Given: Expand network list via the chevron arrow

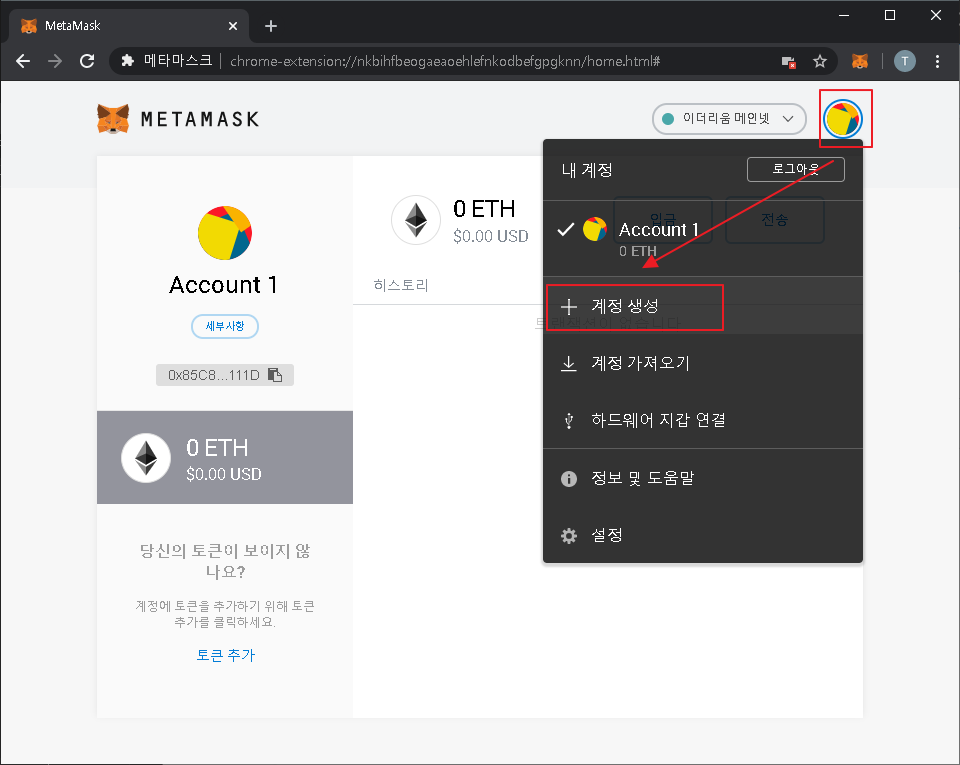Looking at the screenshot, I should point(788,119).
